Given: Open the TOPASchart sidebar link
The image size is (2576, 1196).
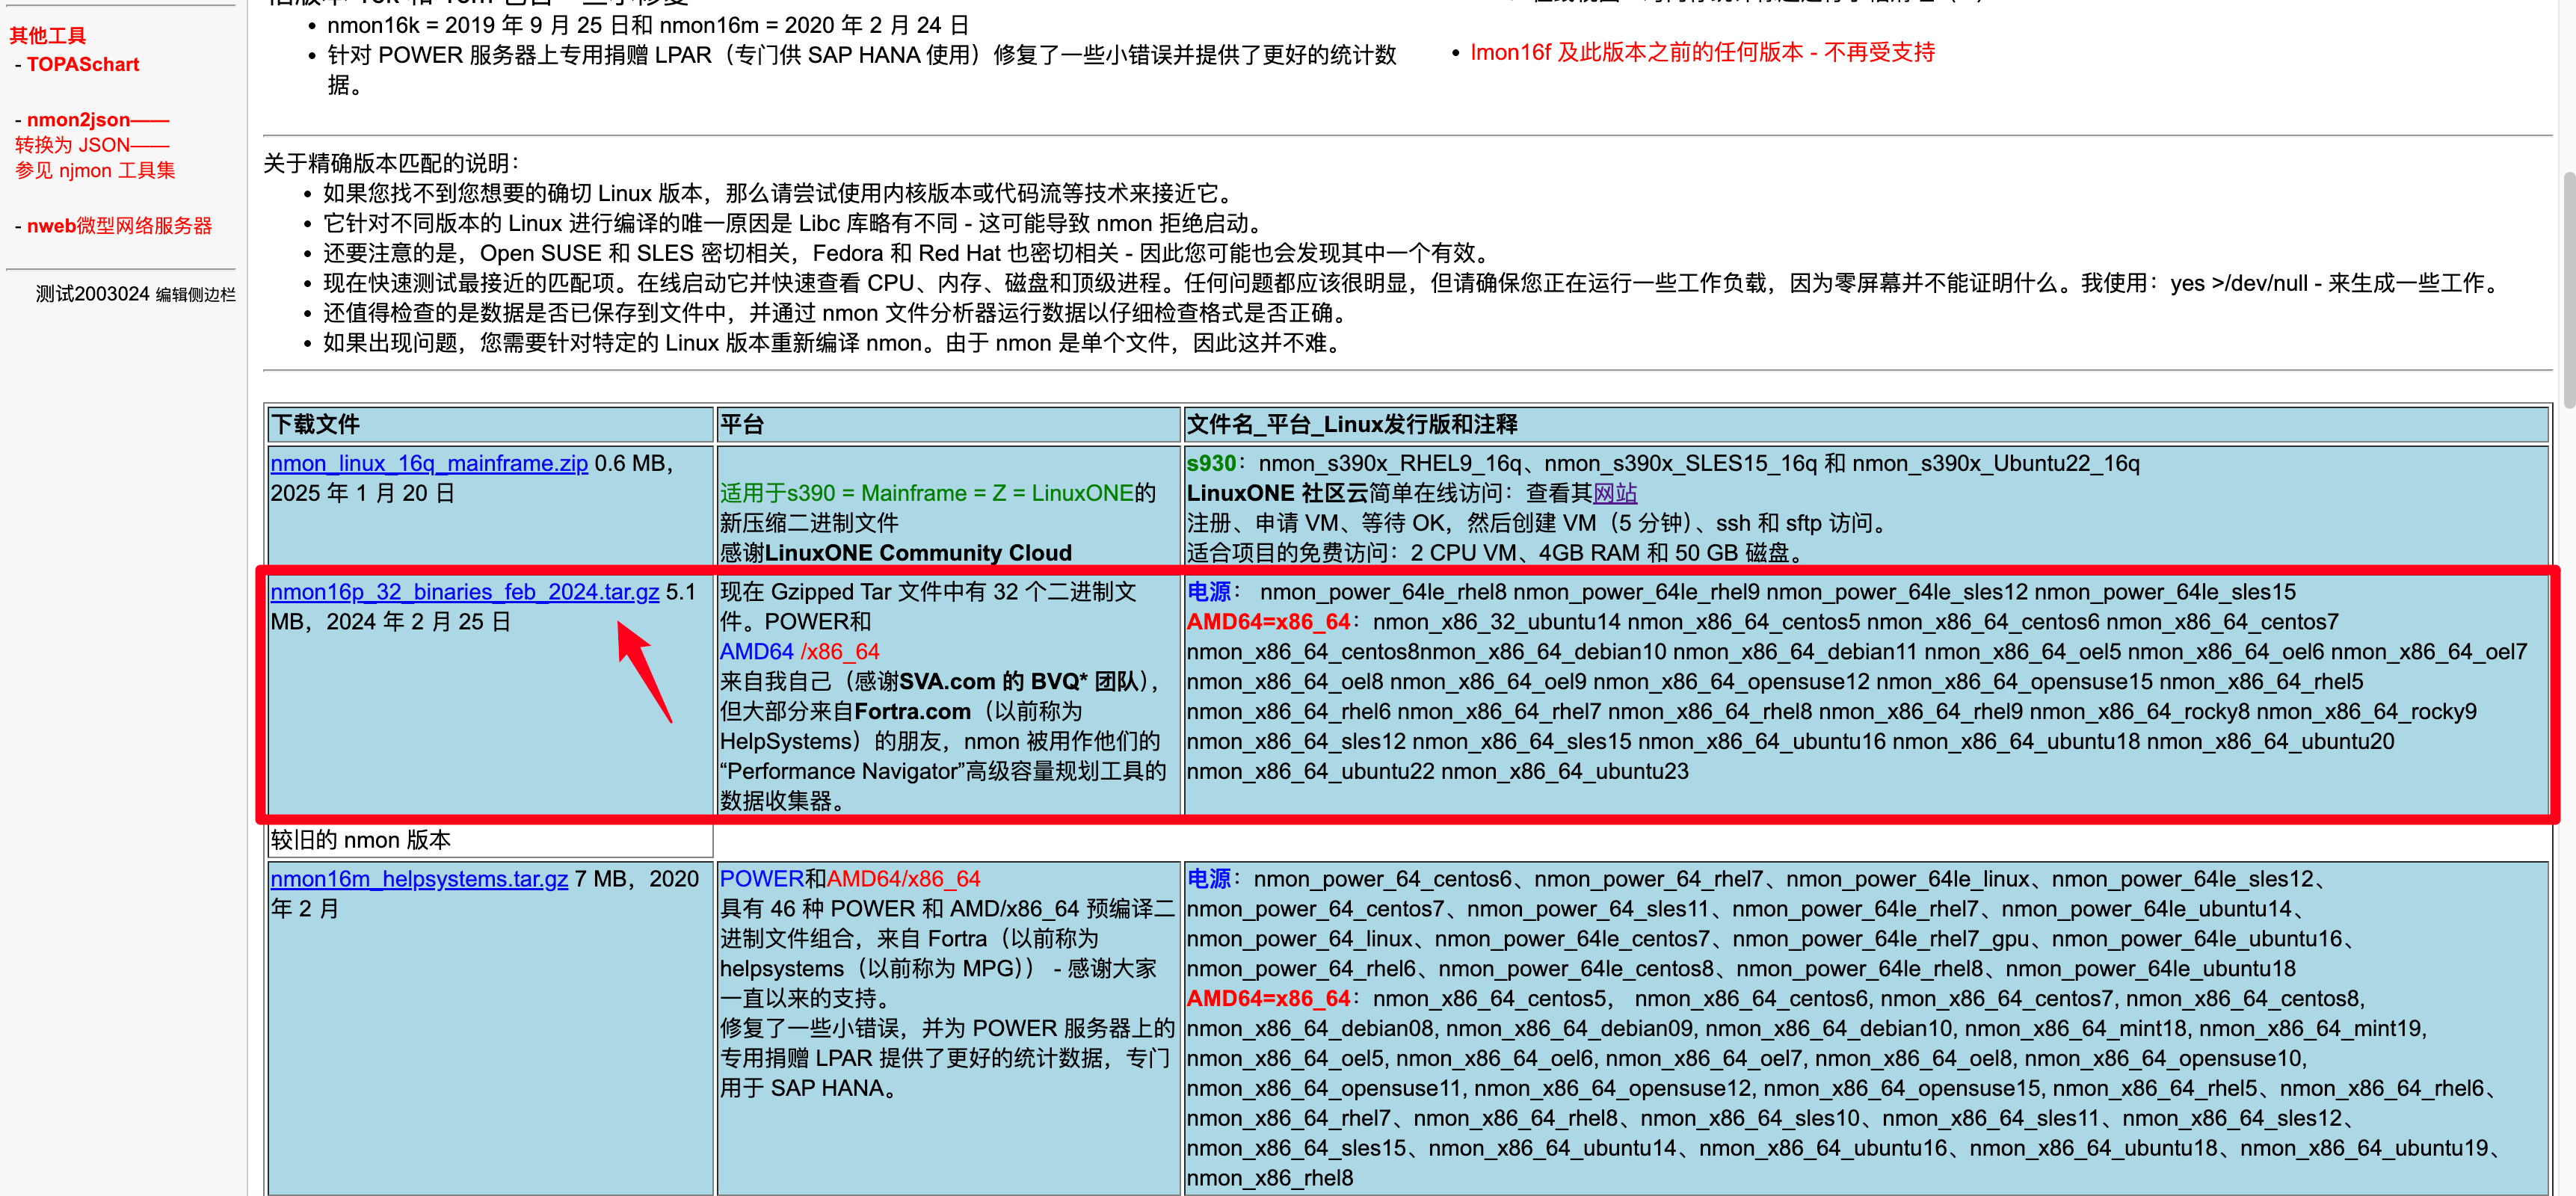Looking at the screenshot, I should tap(83, 65).
